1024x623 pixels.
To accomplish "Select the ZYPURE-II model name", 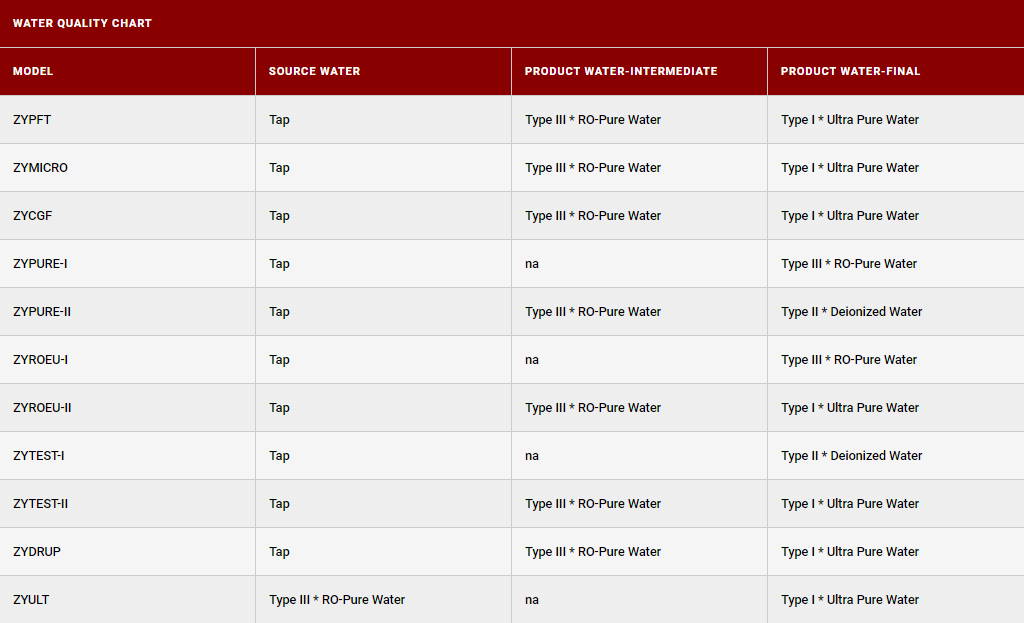I will [42, 312].
